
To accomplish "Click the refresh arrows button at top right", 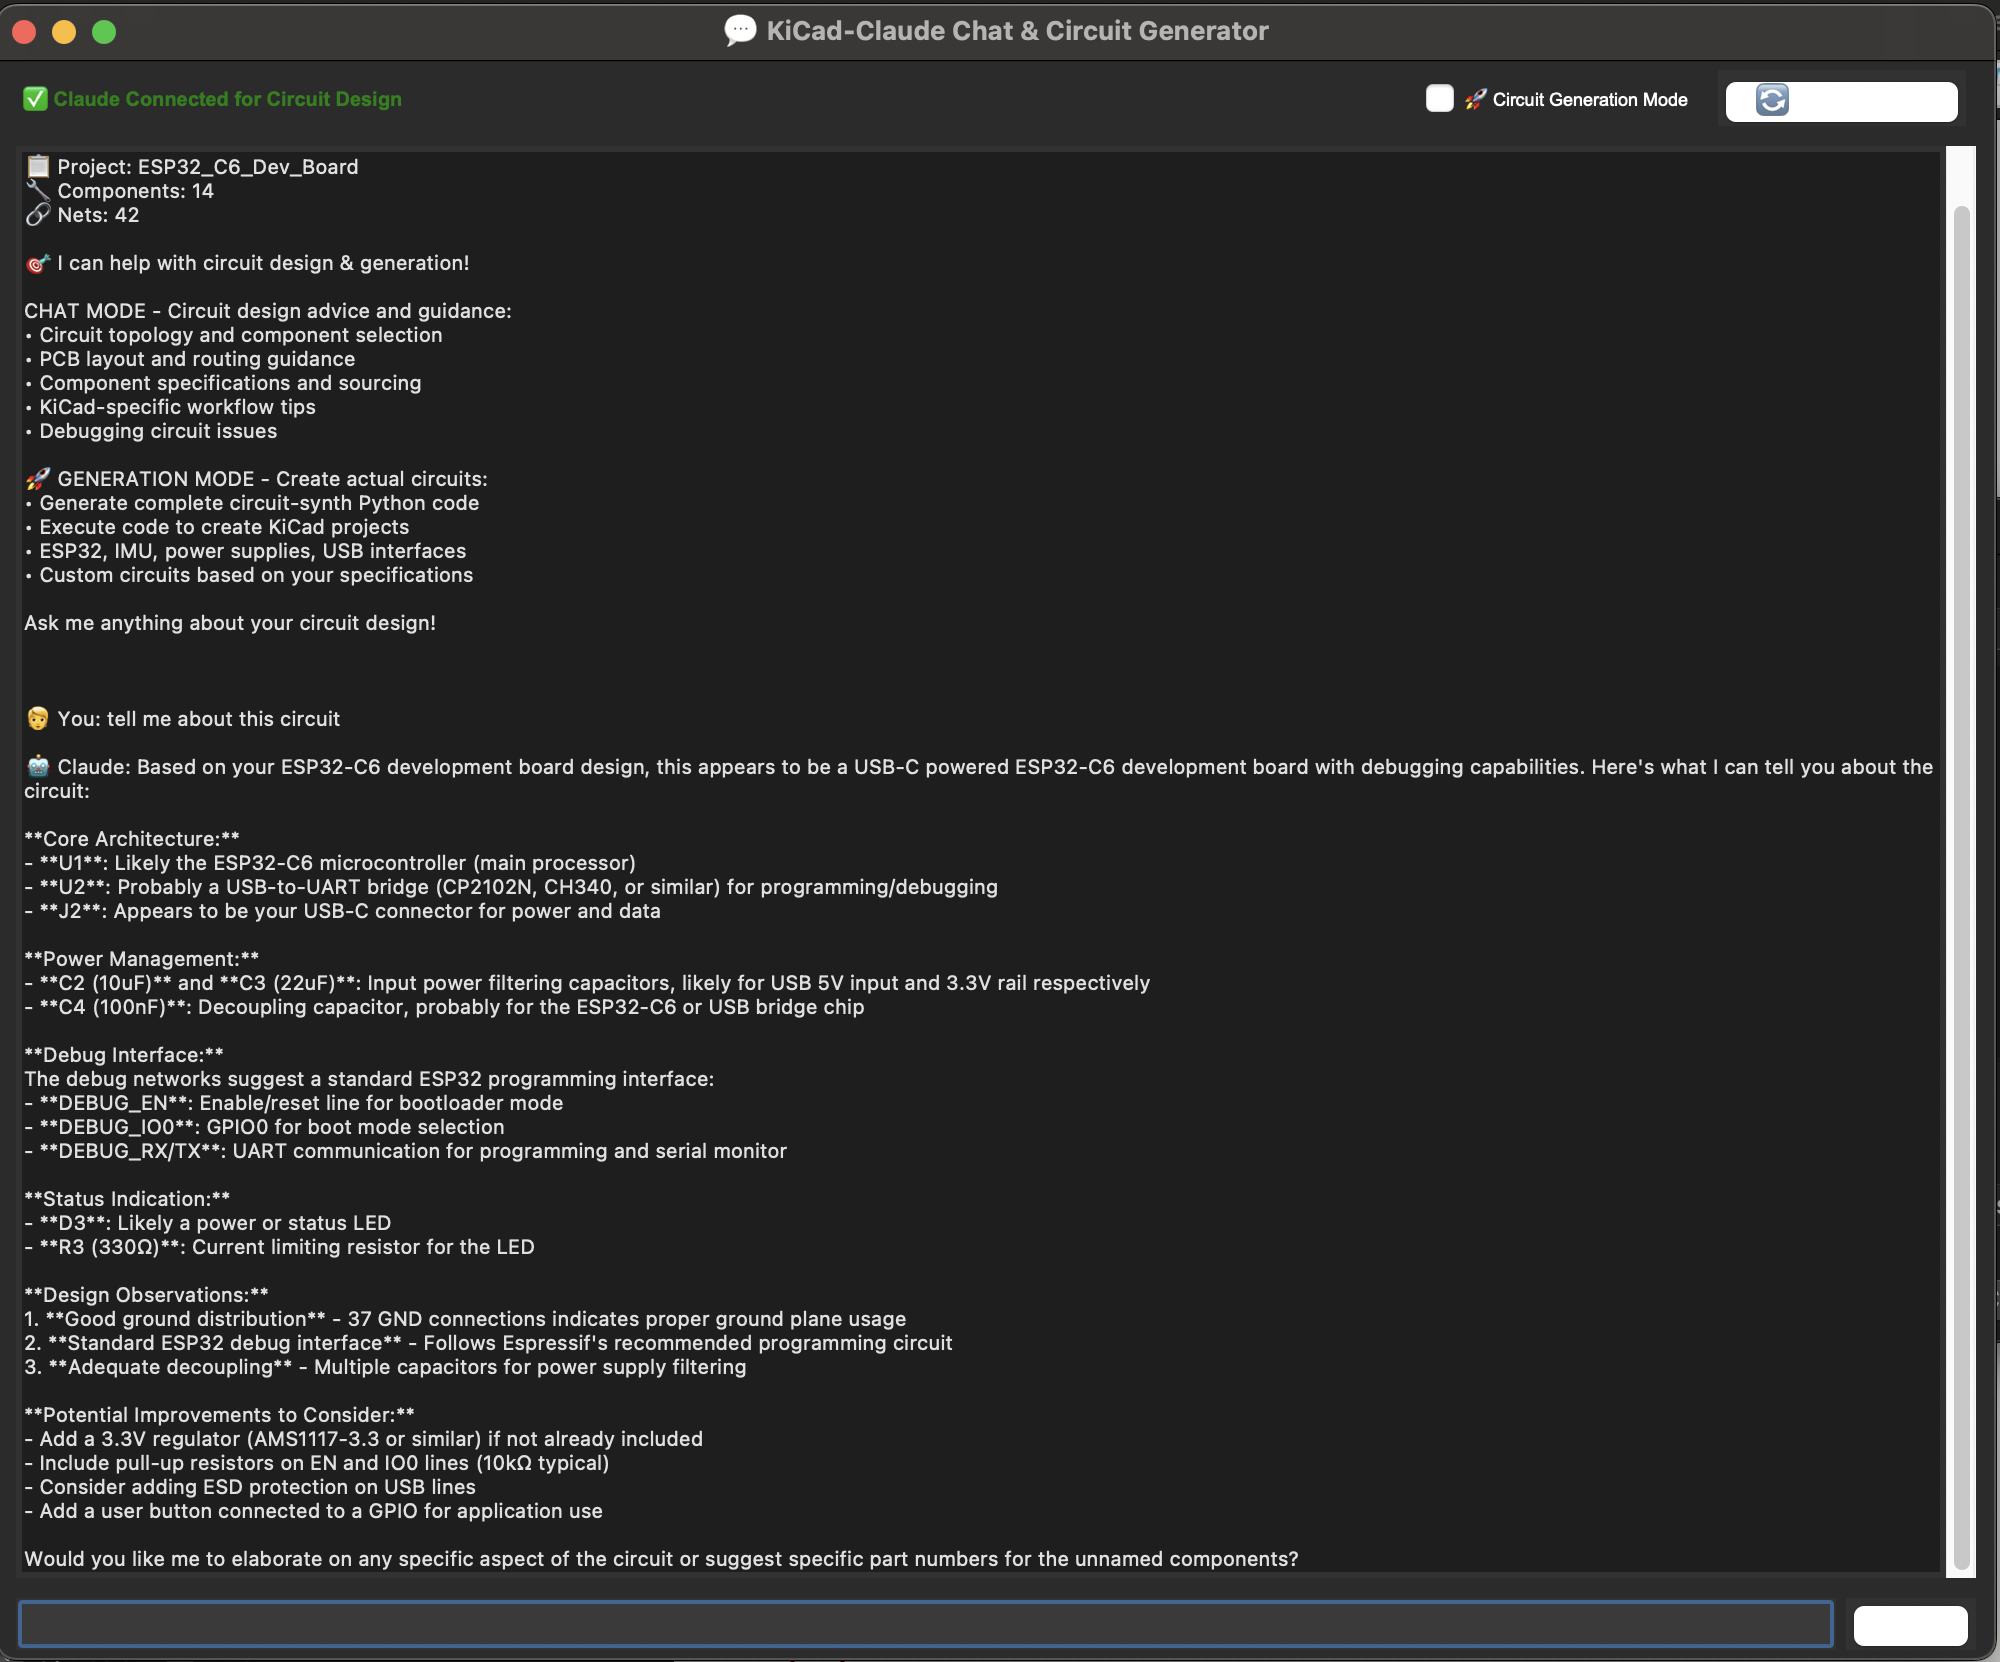I will pyautogui.click(x=1841, y=101).
